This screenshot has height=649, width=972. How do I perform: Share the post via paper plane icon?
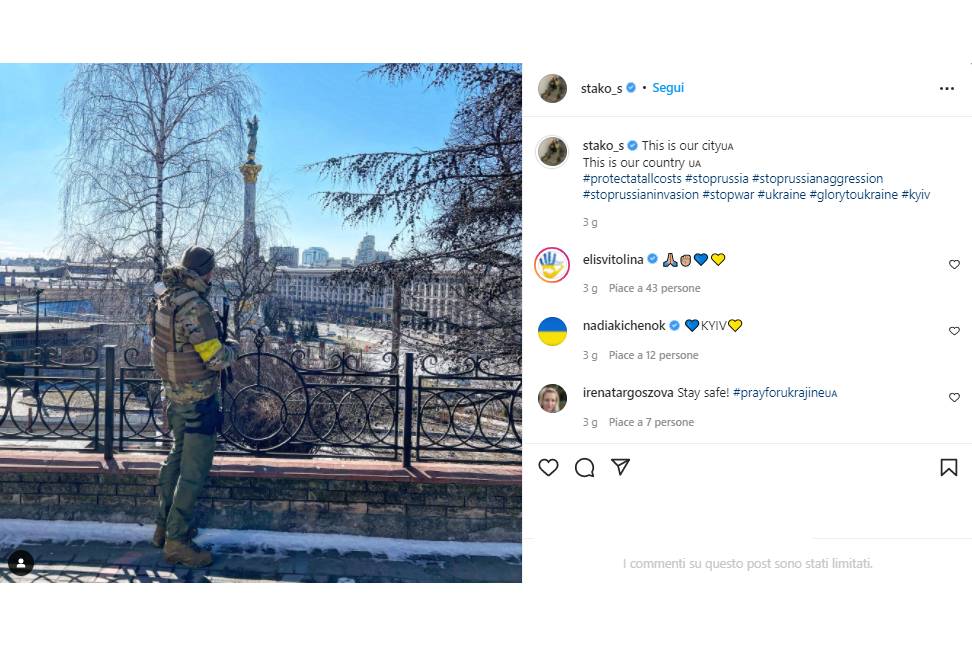621,467
